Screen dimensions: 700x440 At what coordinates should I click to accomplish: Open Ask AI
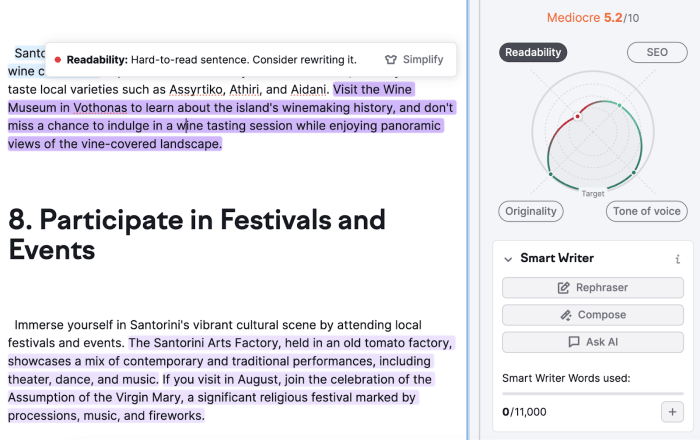coord(592,342)
